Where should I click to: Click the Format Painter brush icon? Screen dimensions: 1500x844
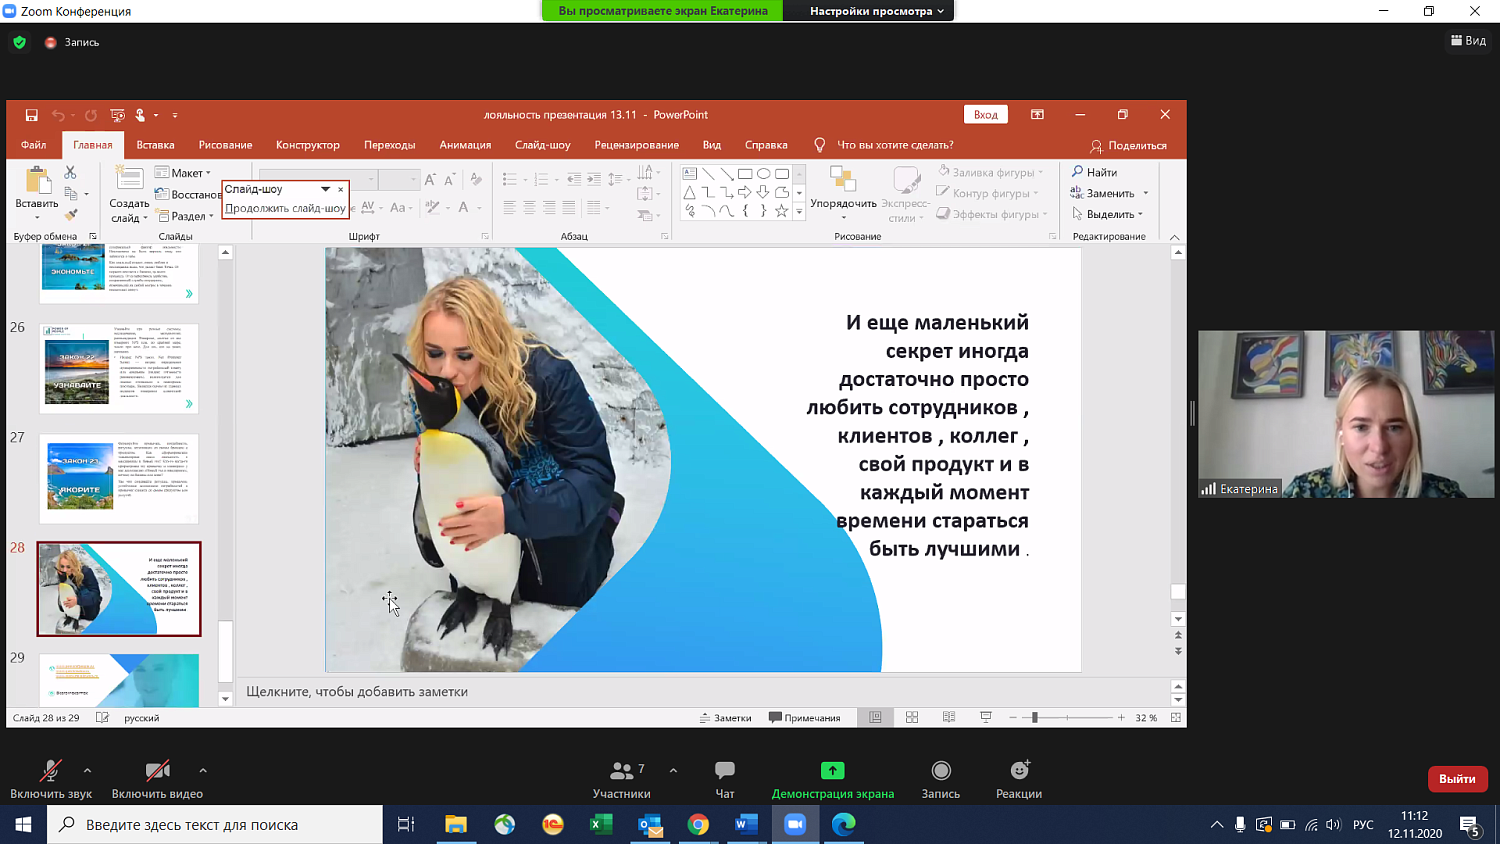tap(70, 214)
